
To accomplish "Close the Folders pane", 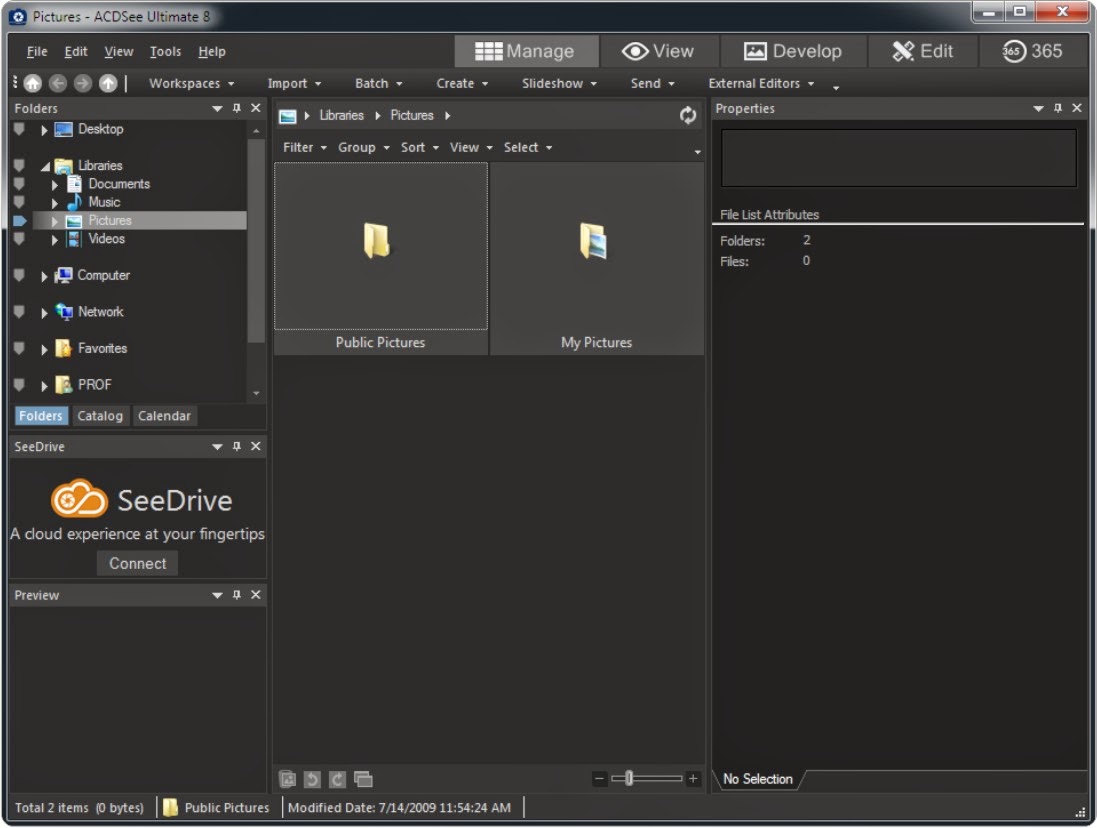I will click(256, 108).
